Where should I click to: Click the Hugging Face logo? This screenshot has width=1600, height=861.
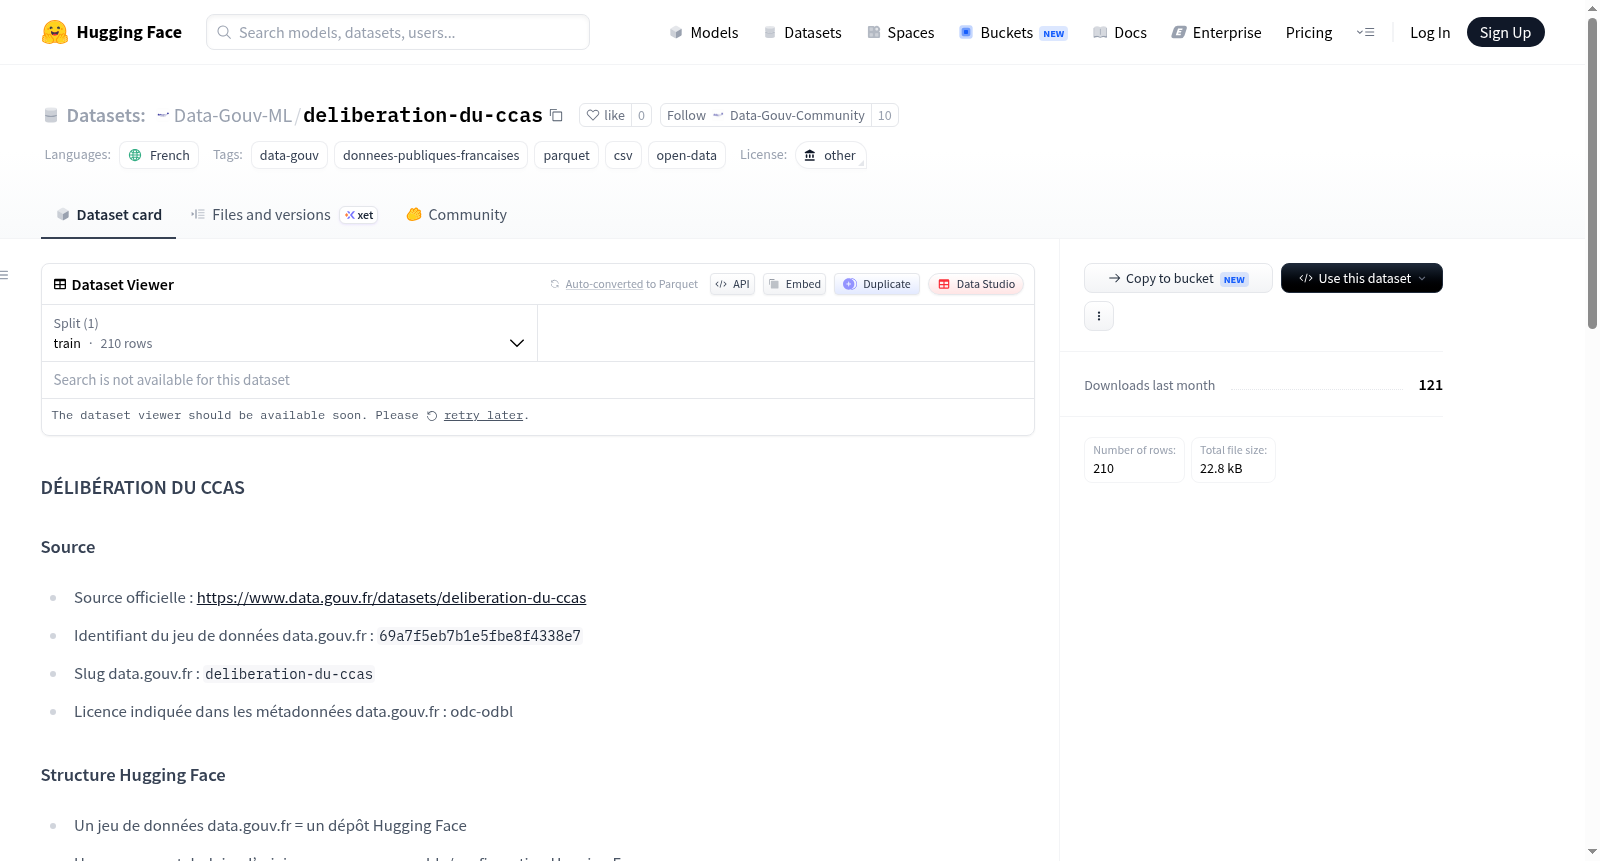(x=111, y=32)
